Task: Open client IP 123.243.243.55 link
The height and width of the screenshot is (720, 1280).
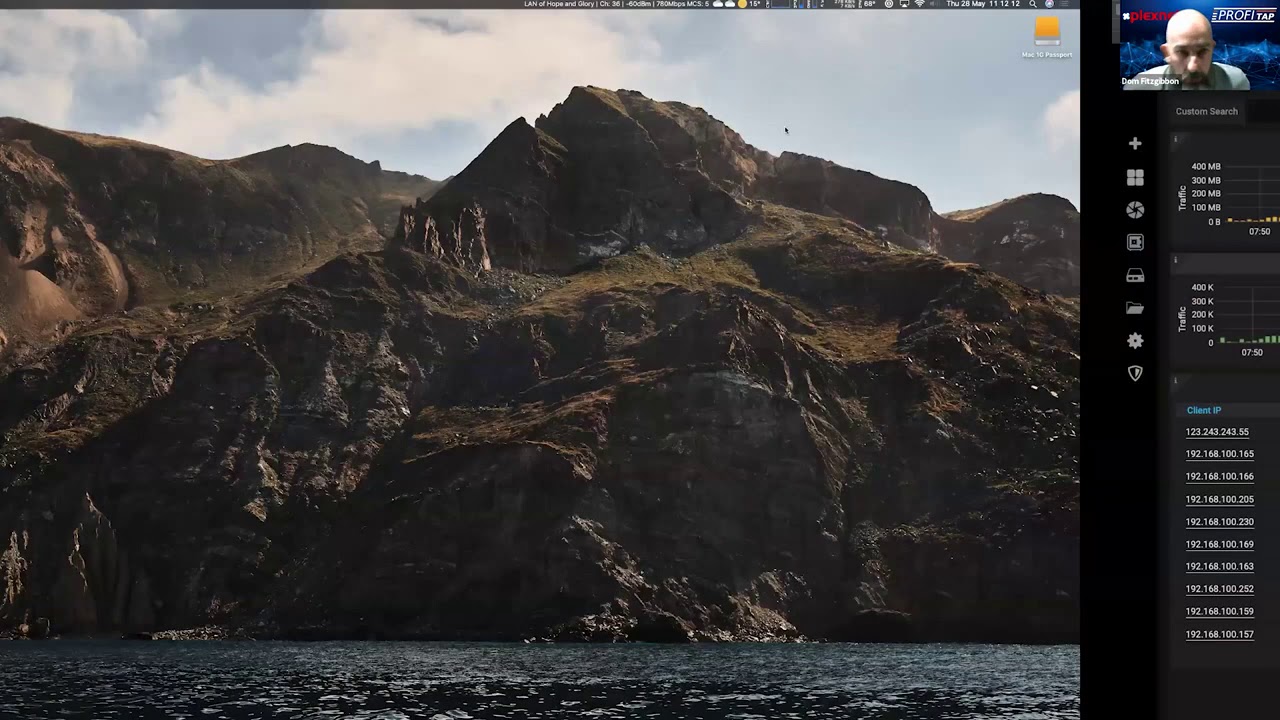Action: pyautogui.click(x=1217, y=432)
